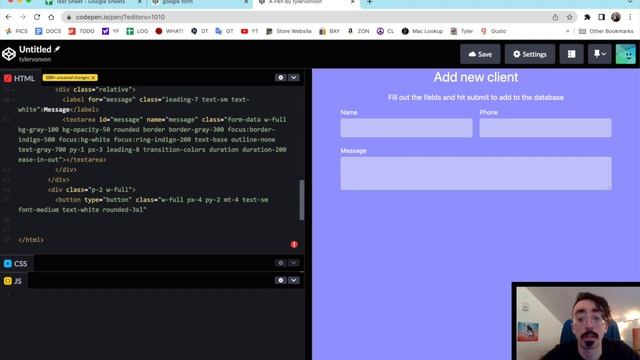Open the YT bookmark
The image size is (640, 360).
(x=250, y=31)
